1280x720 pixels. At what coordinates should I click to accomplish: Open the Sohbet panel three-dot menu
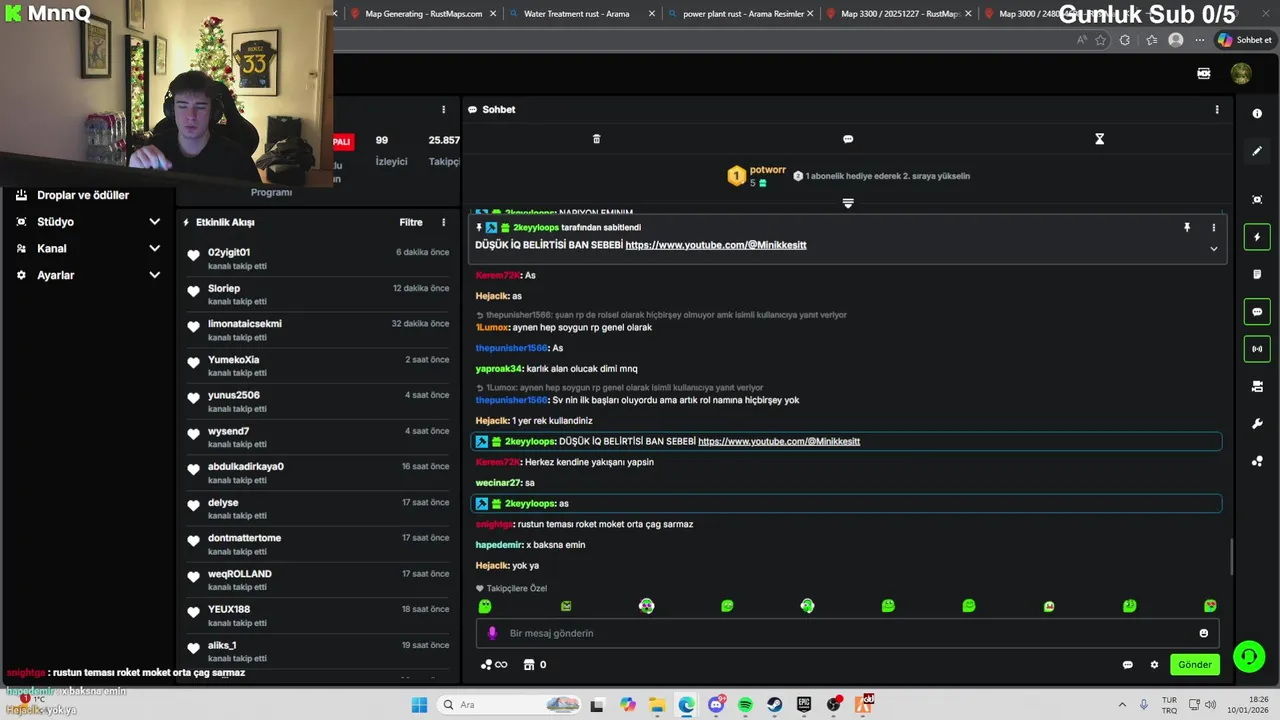click(1217, 109)
